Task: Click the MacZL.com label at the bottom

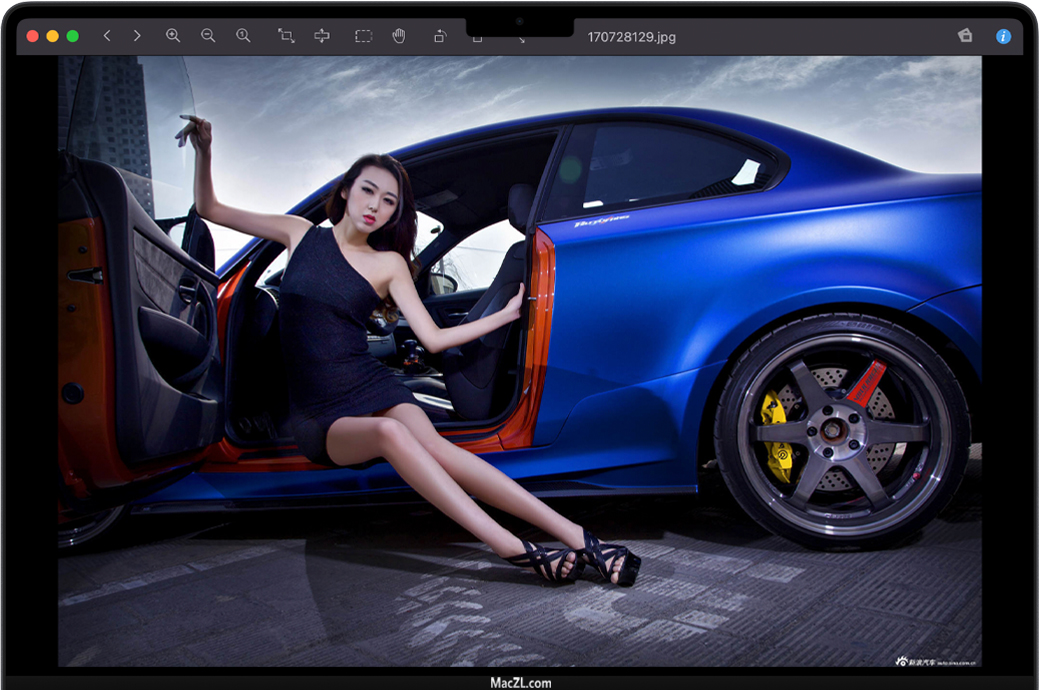Action: [520, 683]
